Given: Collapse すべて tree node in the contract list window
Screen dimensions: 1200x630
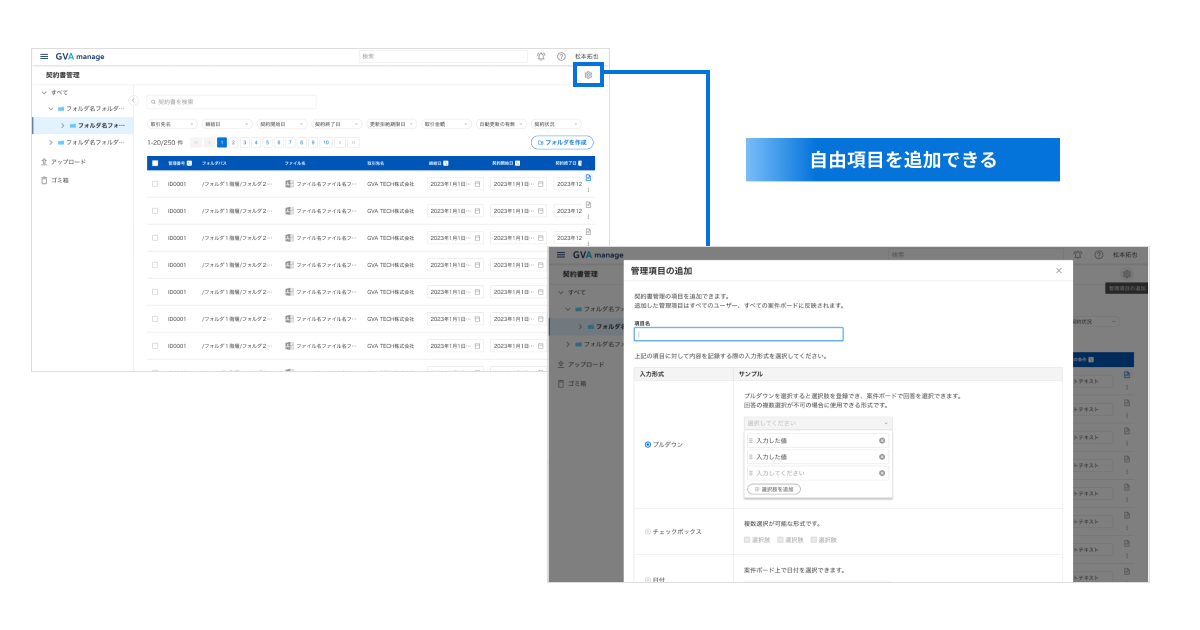Looking at the screenshot, I should (x=42, y=92).
